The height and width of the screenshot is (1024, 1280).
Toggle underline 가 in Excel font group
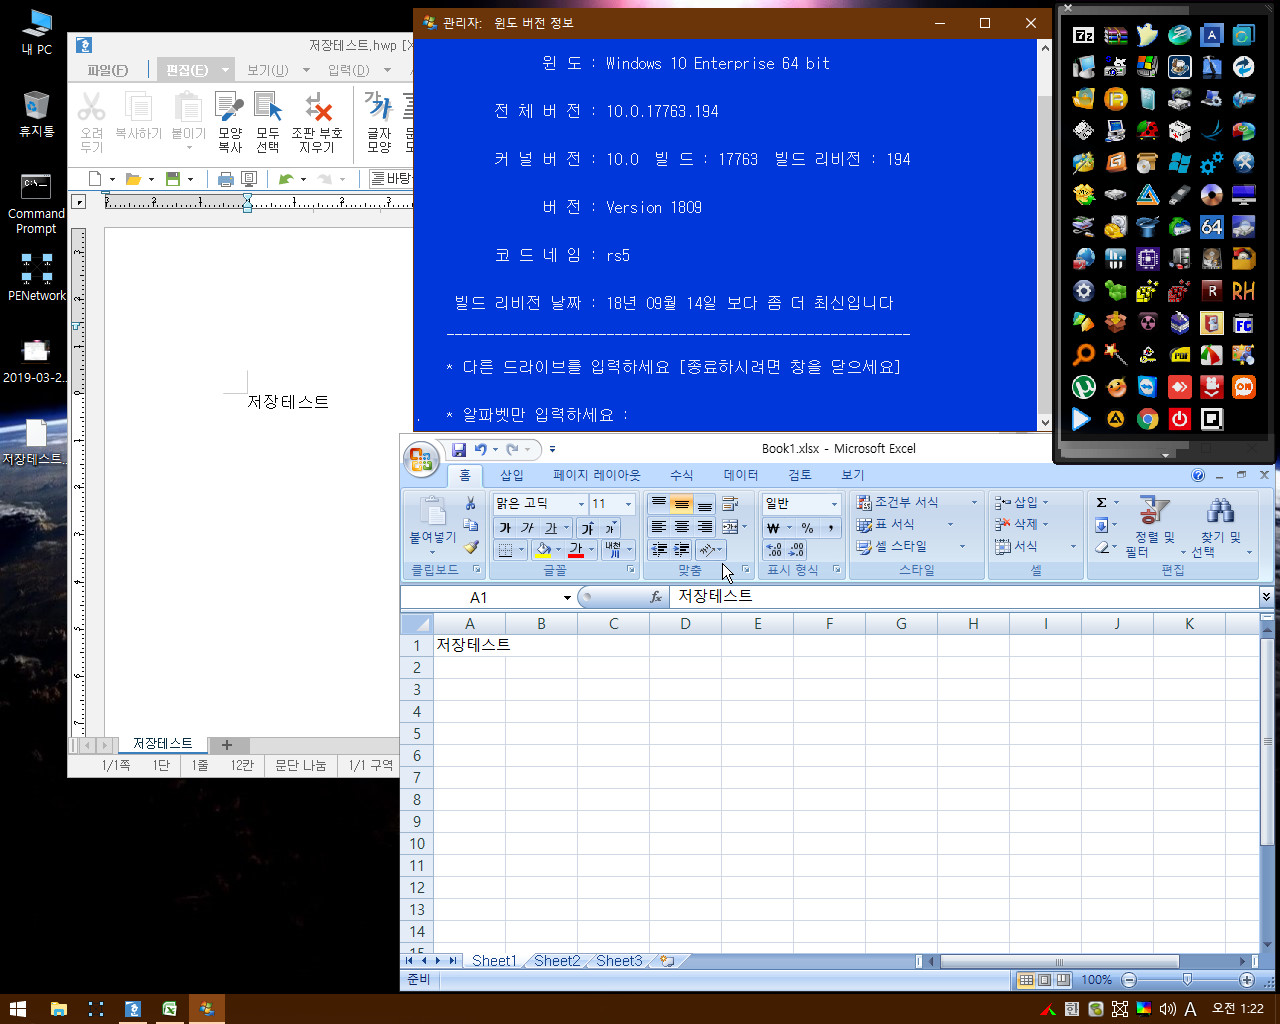(x=550, y=528)
